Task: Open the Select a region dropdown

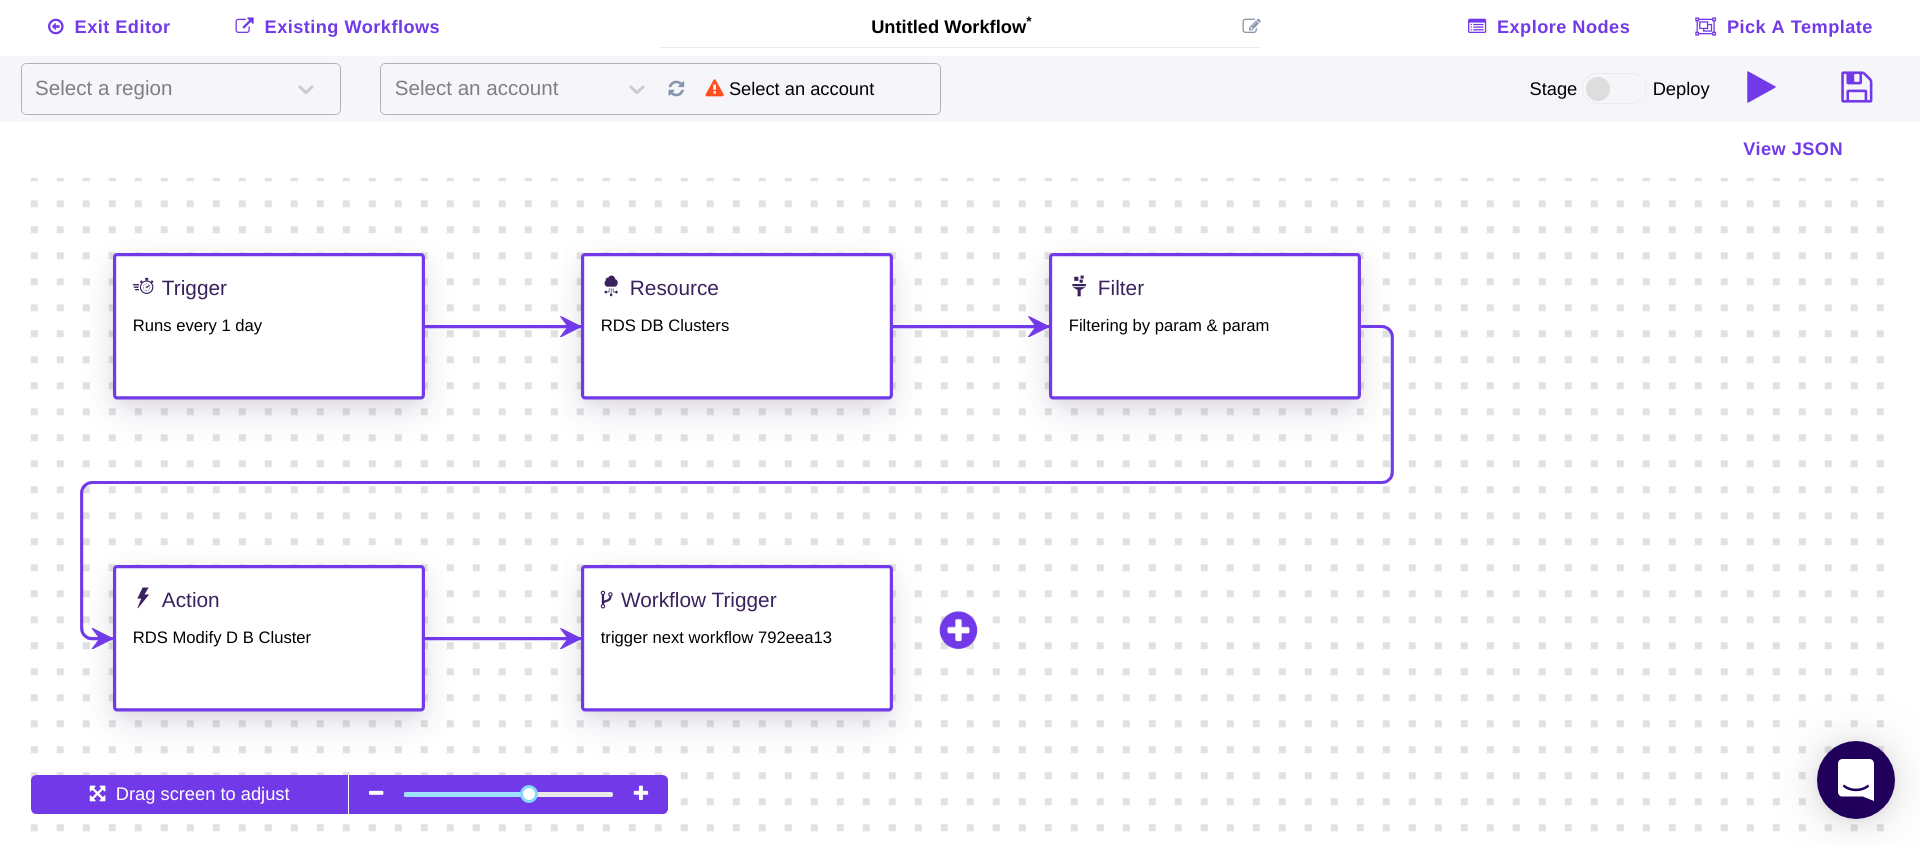Action: tap(181, 89)
